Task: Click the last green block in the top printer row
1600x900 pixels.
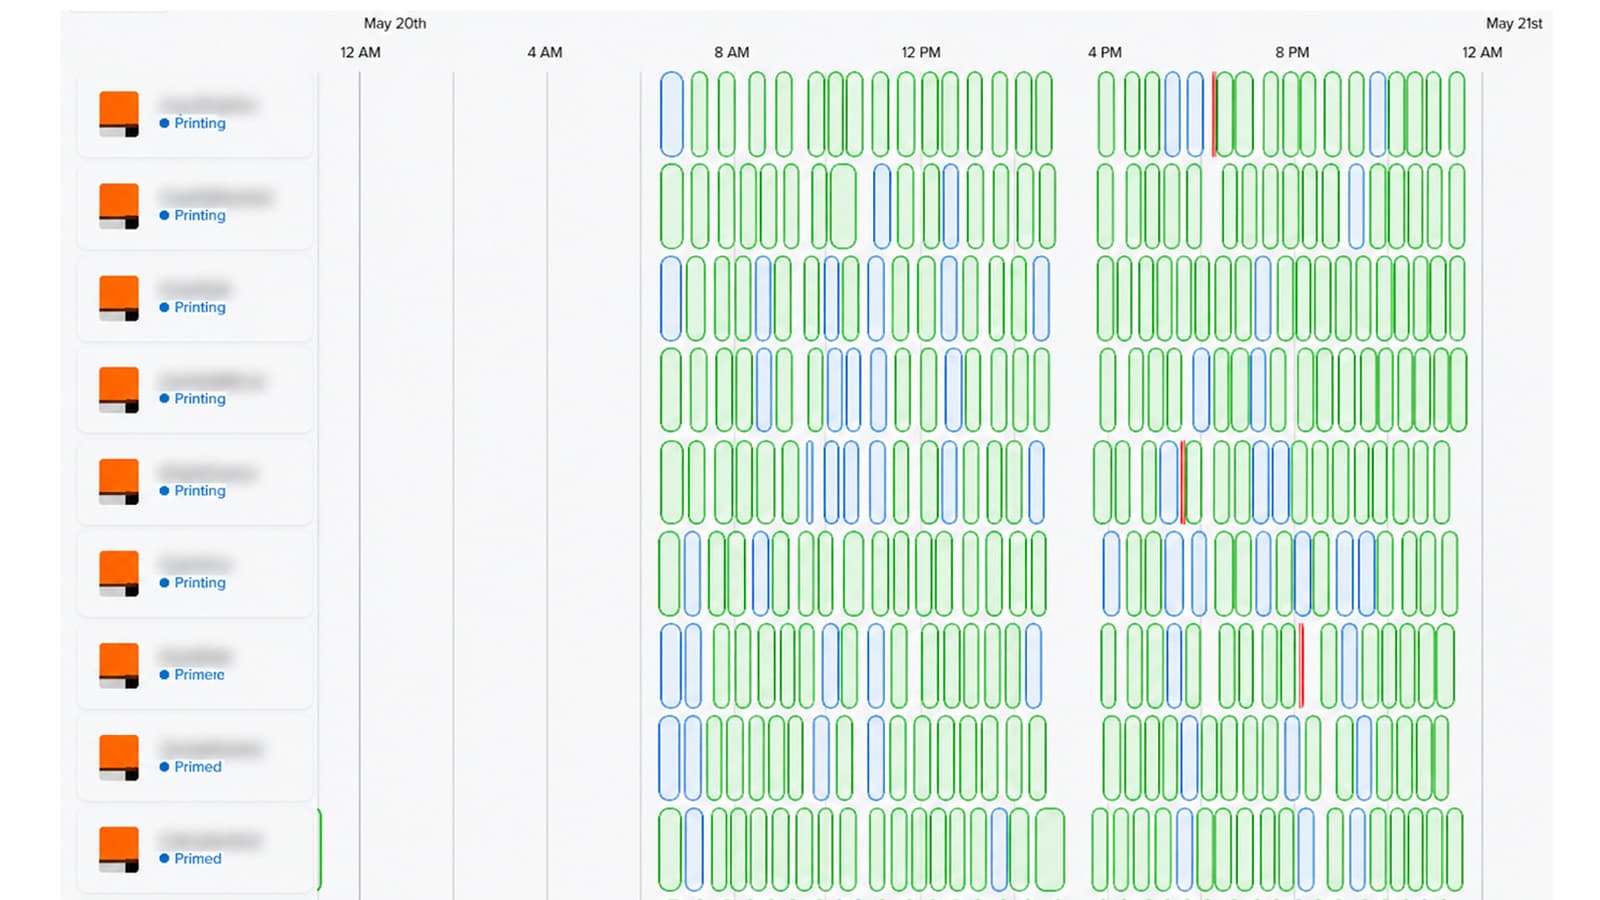Action: (x=1457, y=114)
